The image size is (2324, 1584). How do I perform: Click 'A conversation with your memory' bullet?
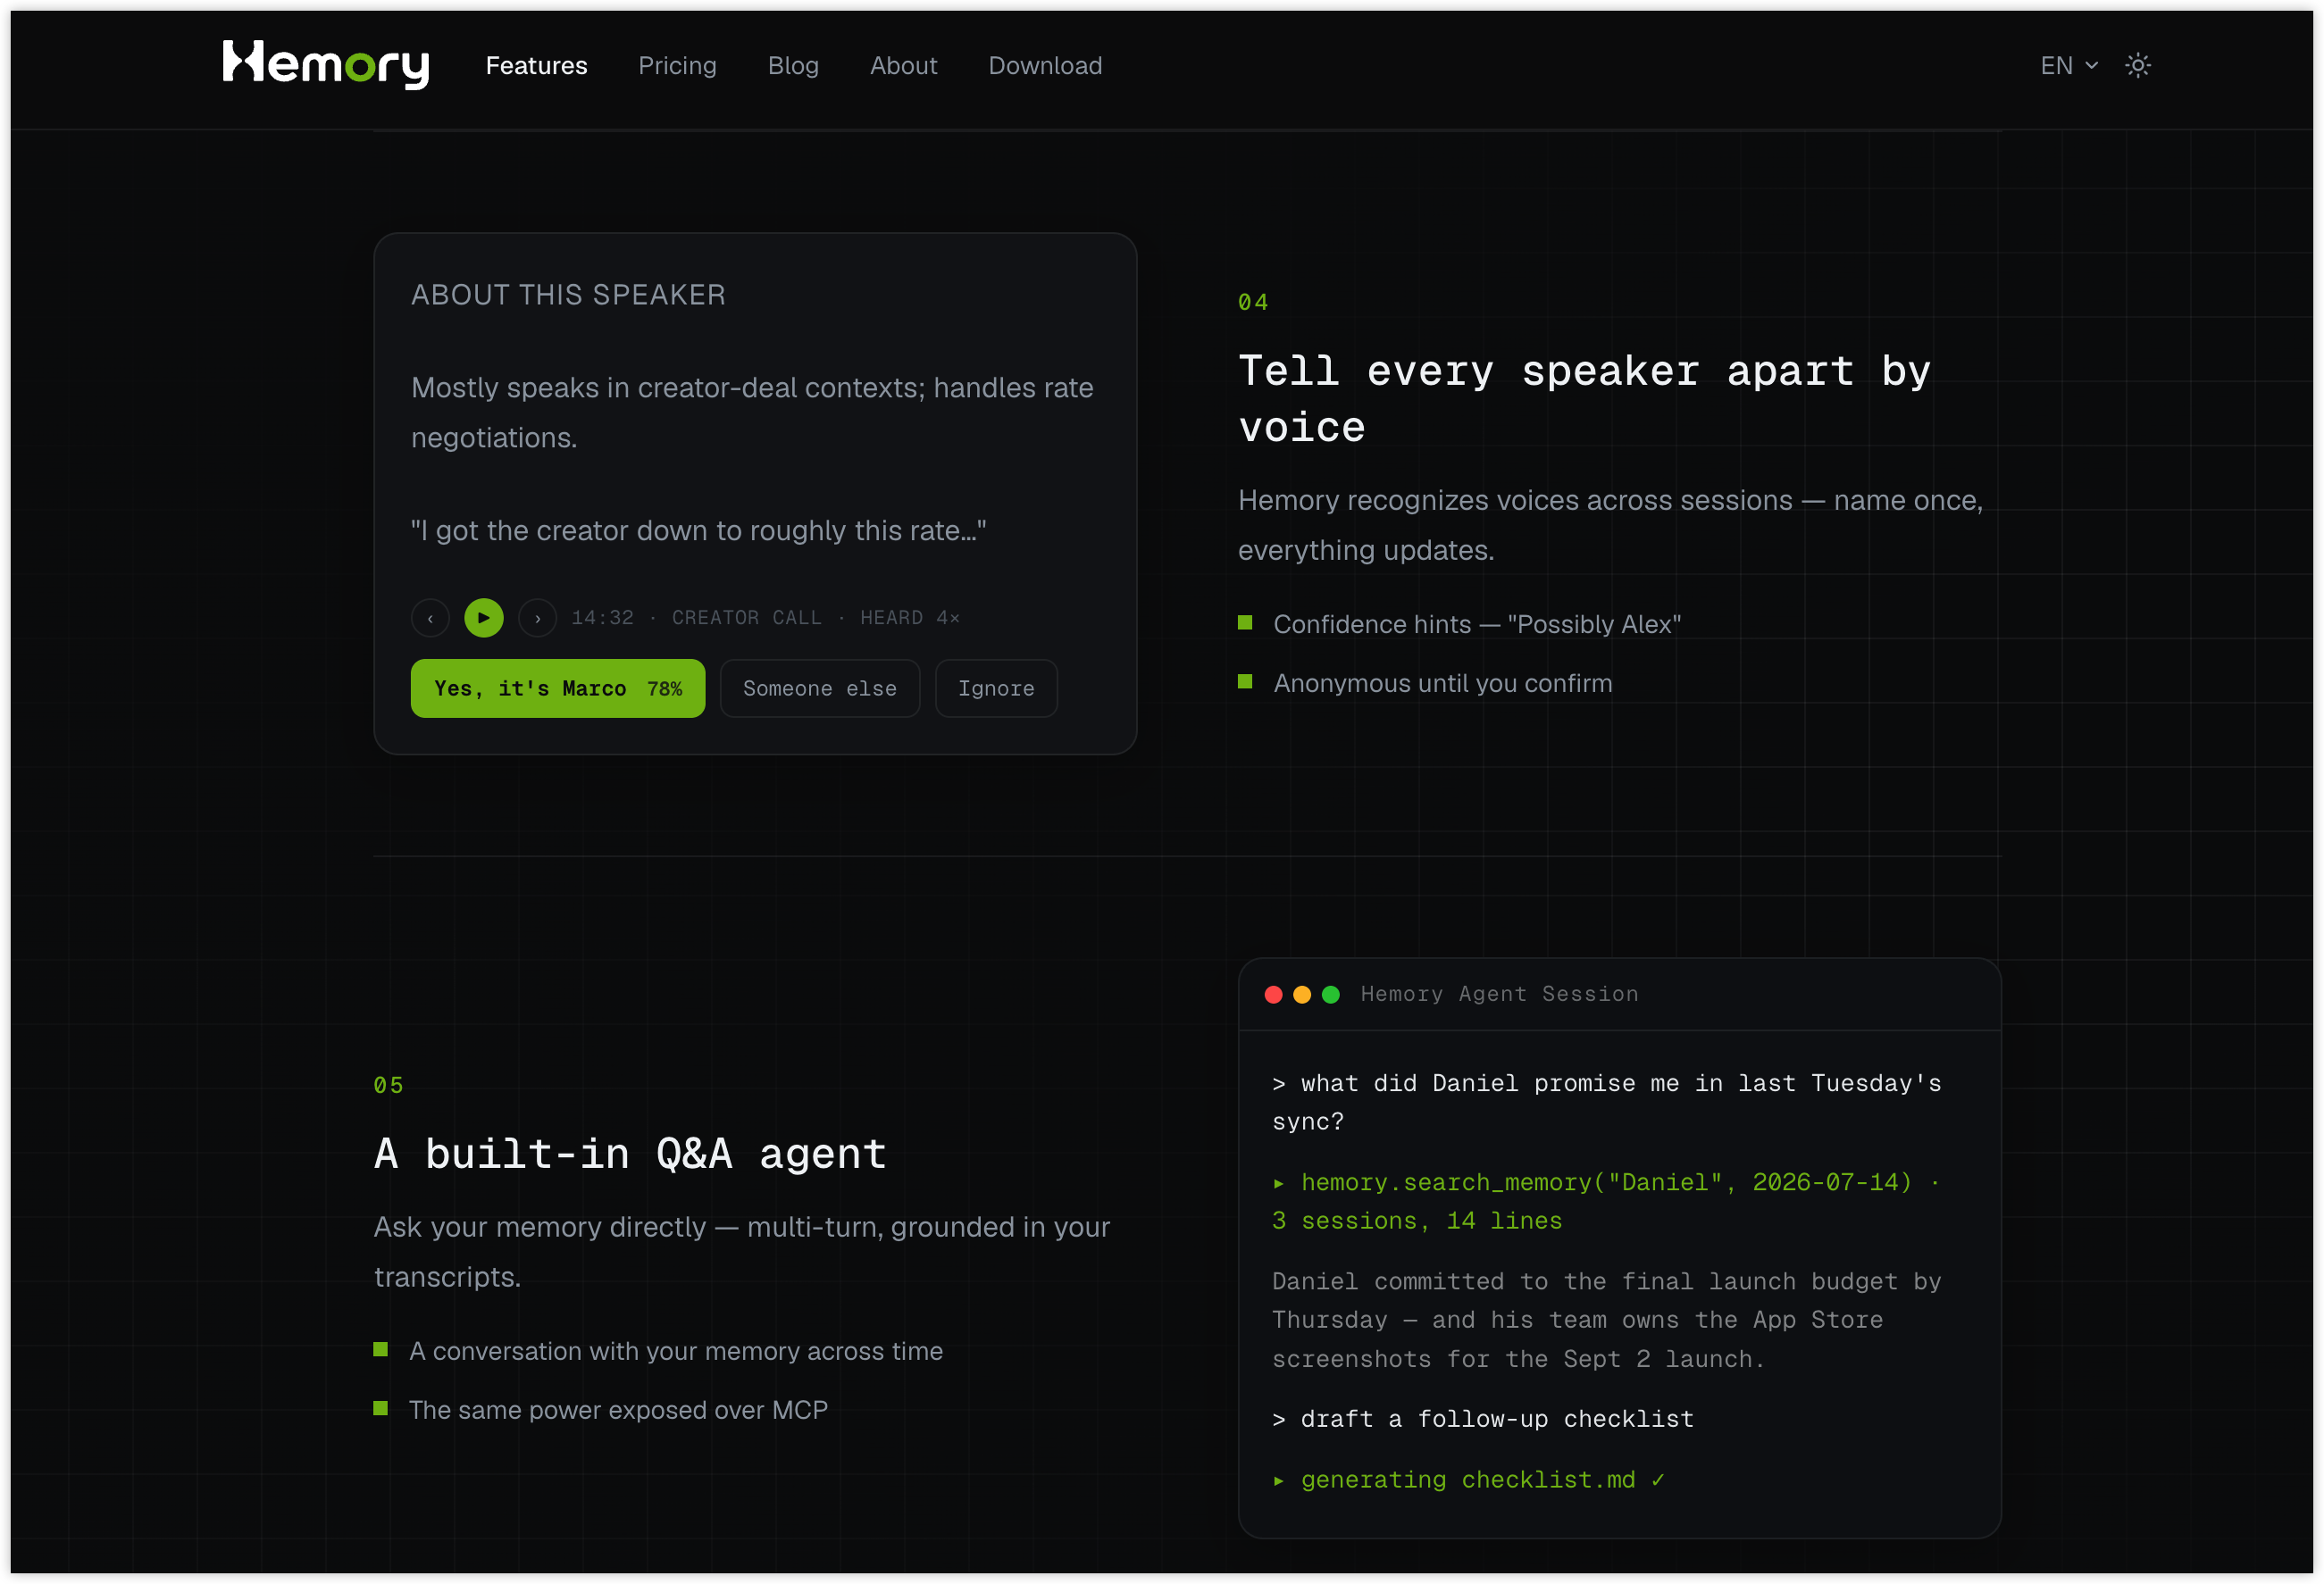tap(676, 1351)
